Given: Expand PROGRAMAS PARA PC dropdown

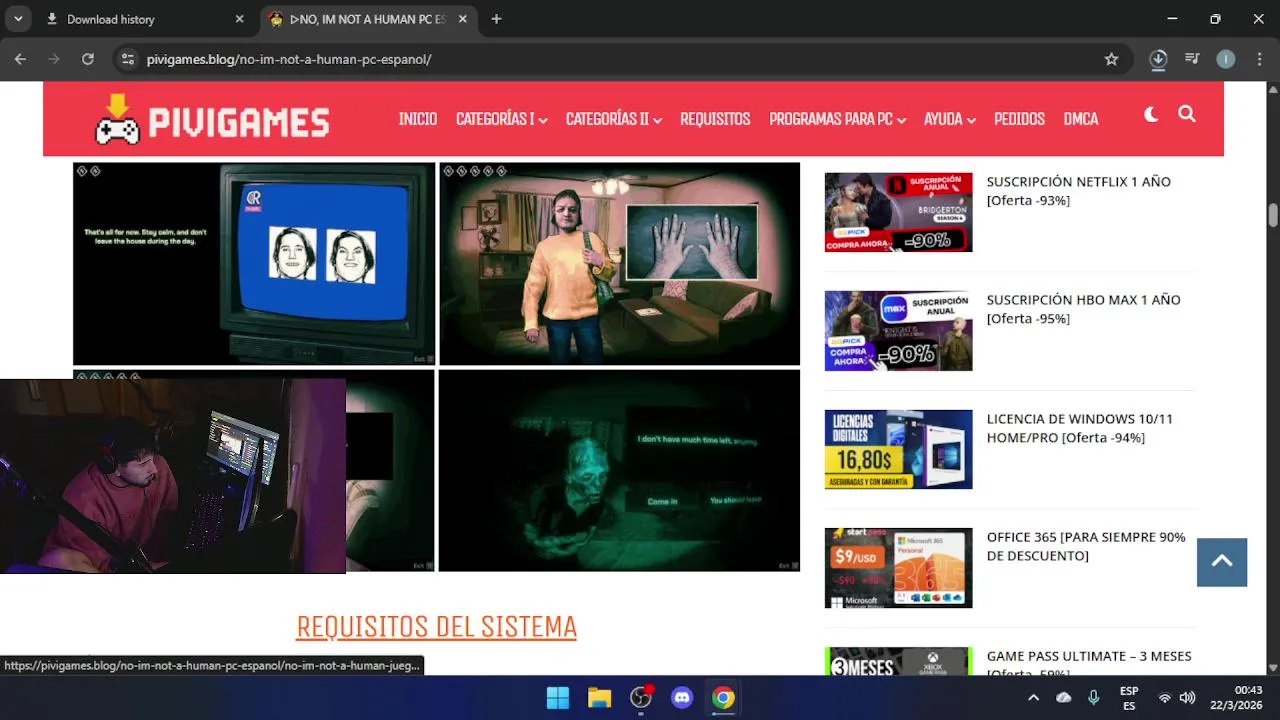Looking at the screenshot, I should click(837, 119).
